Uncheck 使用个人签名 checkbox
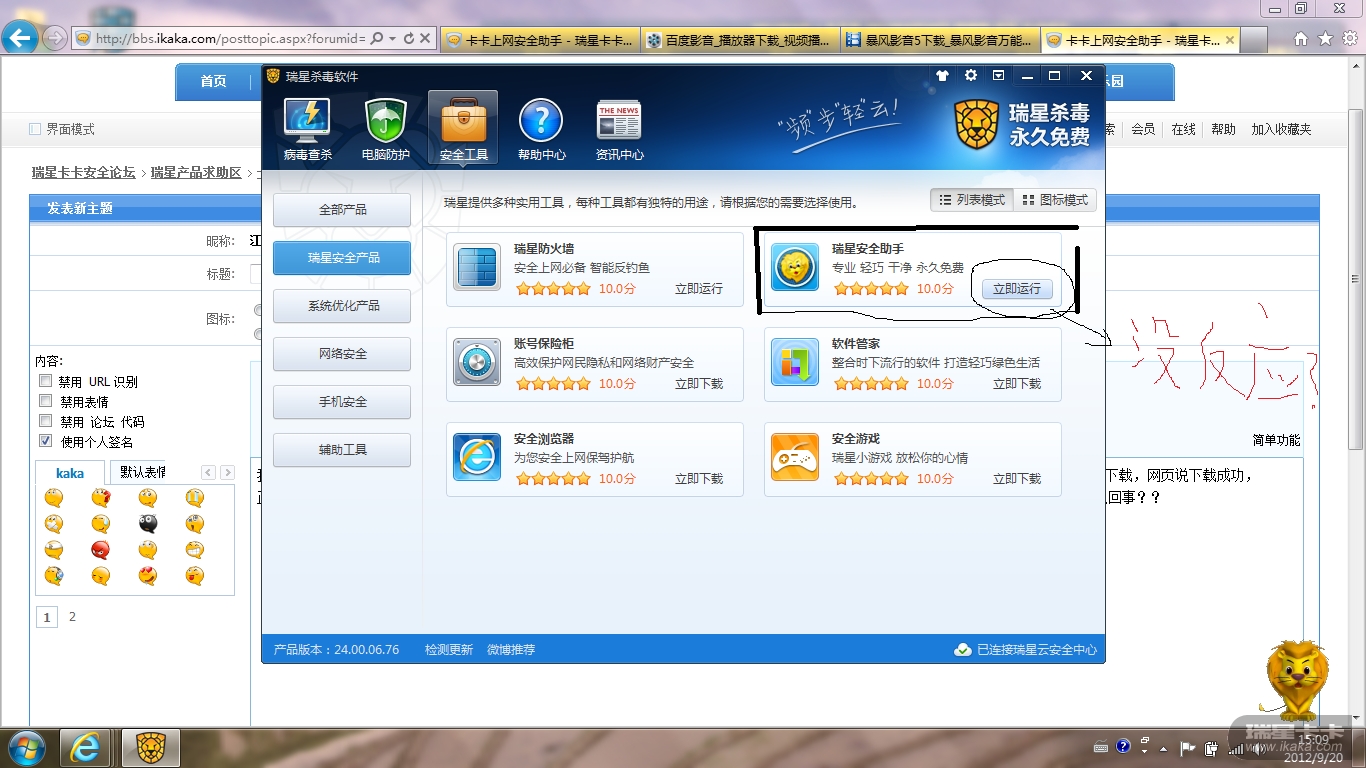This screenshot has width=1366, height=768. (45, 441)
